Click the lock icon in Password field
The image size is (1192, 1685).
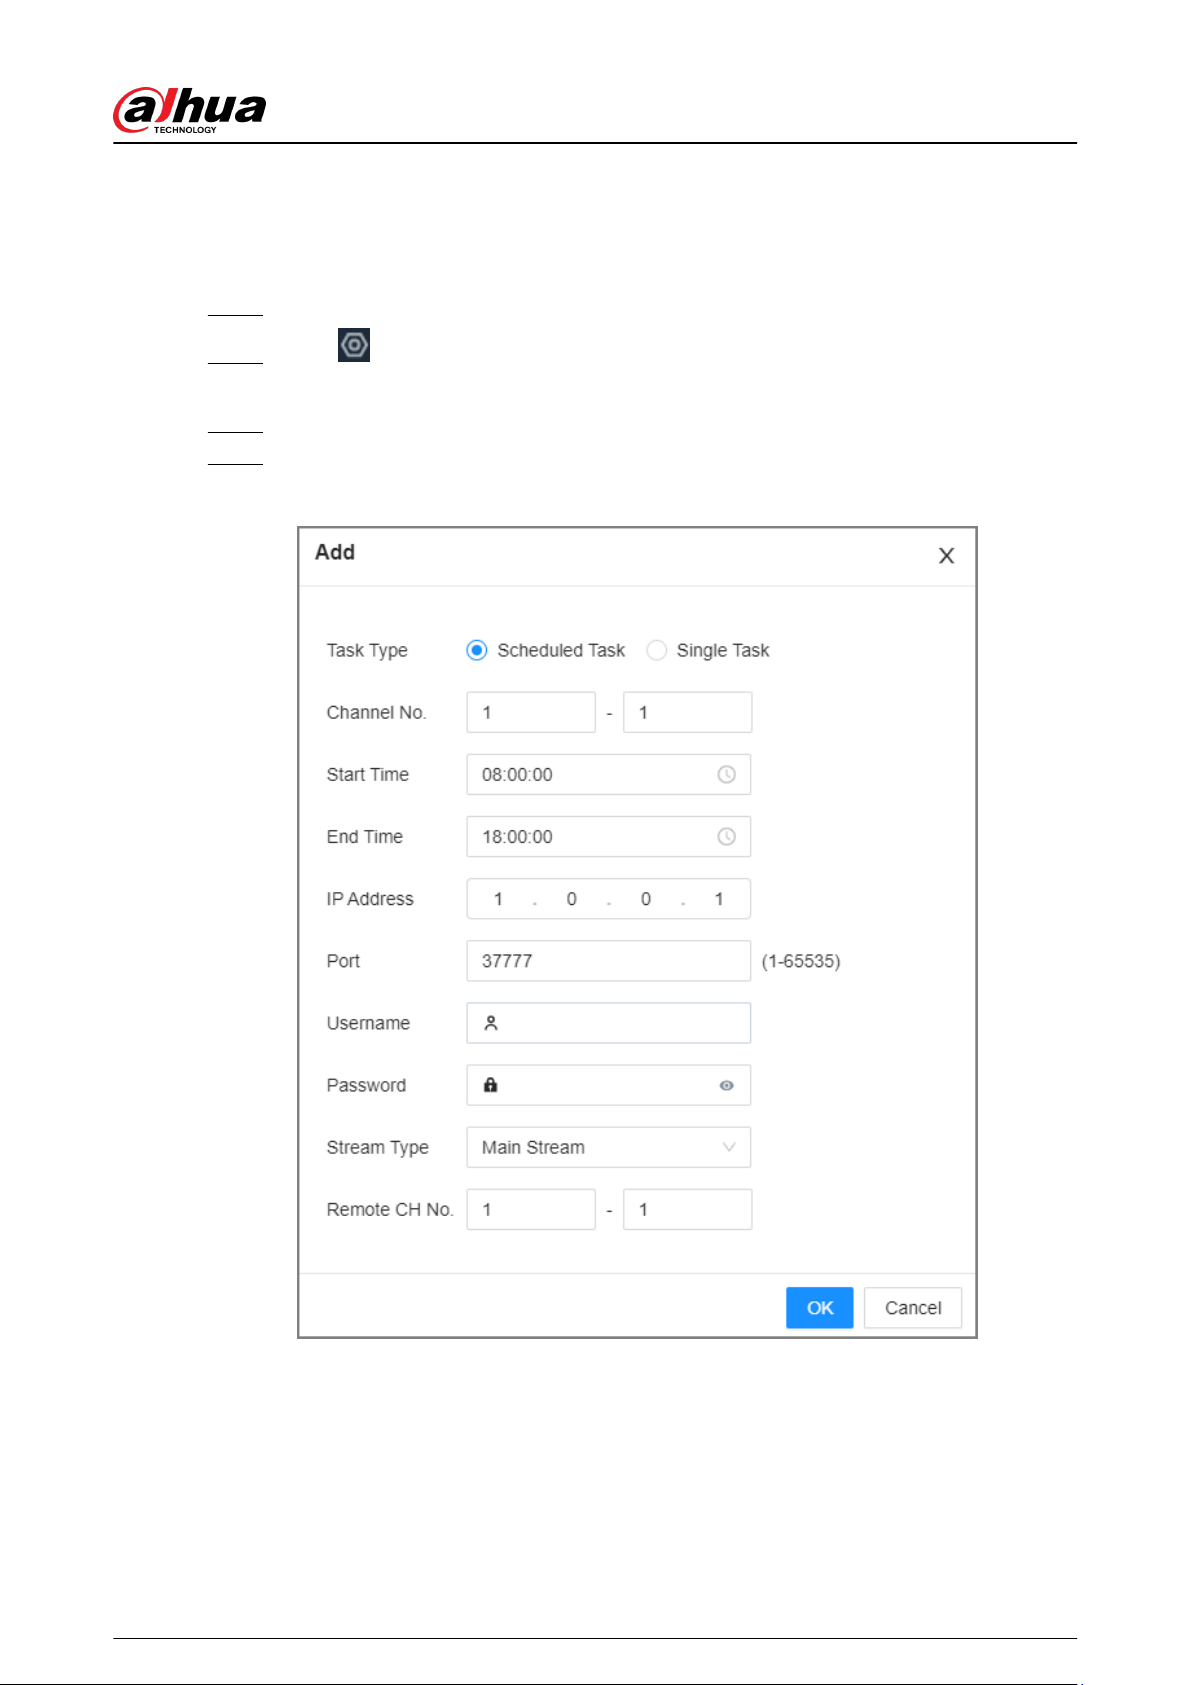(x=491, y=1084)
